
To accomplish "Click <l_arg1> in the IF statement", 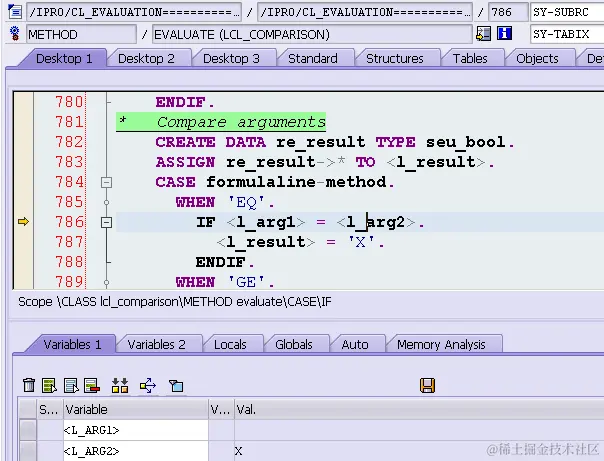I will click(x=266, y=222).
